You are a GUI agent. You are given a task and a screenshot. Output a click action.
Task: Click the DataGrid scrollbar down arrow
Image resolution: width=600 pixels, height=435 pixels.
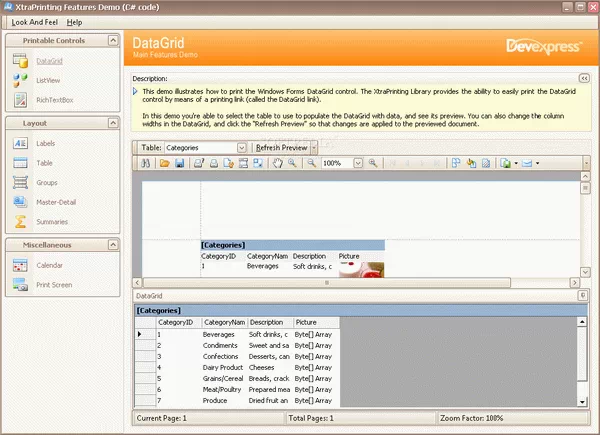tap(582, 402)
